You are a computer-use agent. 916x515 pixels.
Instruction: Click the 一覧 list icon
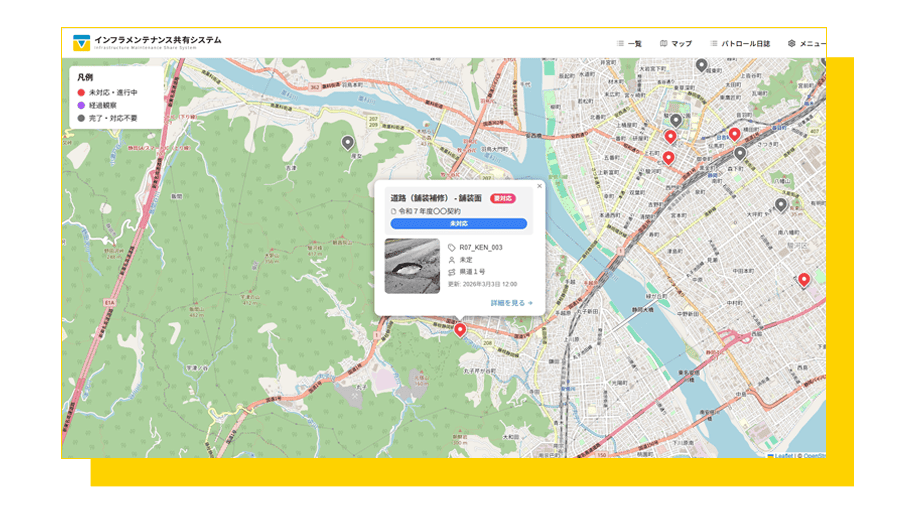pos(620,43)
